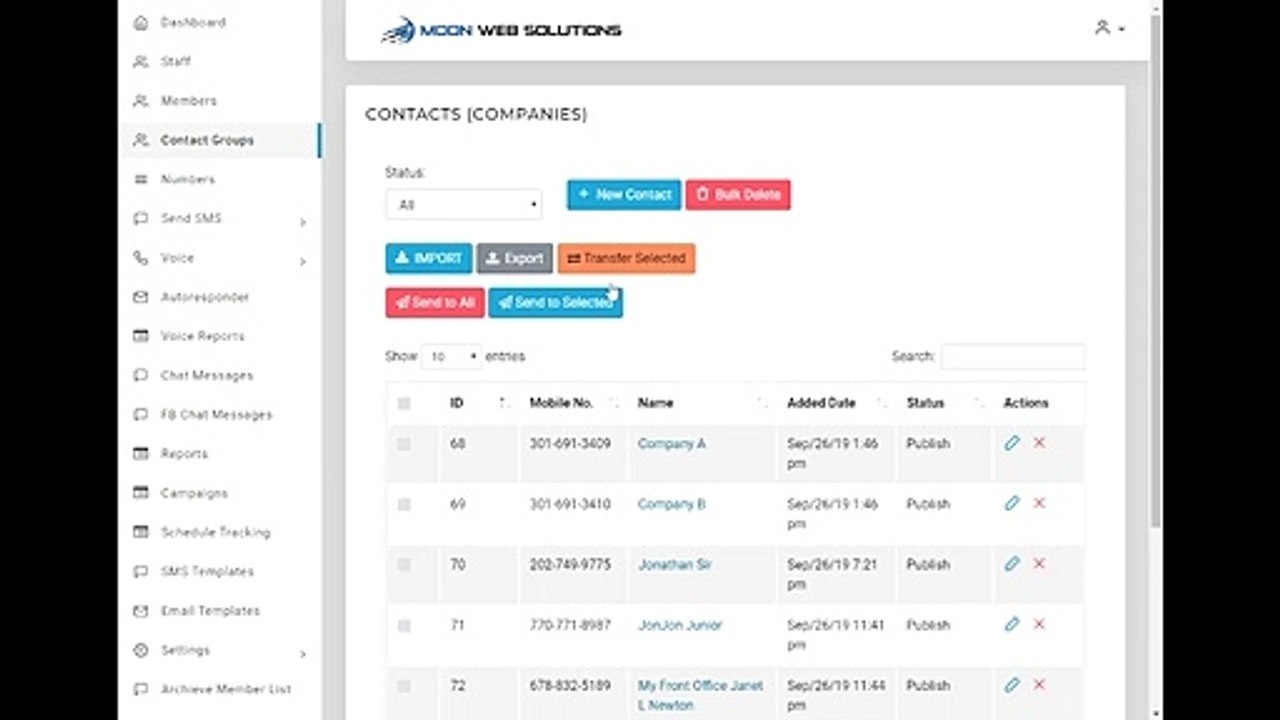1280x720 pixels.
Task: Click the Staff sidebar icon
Action: [141, 61]
